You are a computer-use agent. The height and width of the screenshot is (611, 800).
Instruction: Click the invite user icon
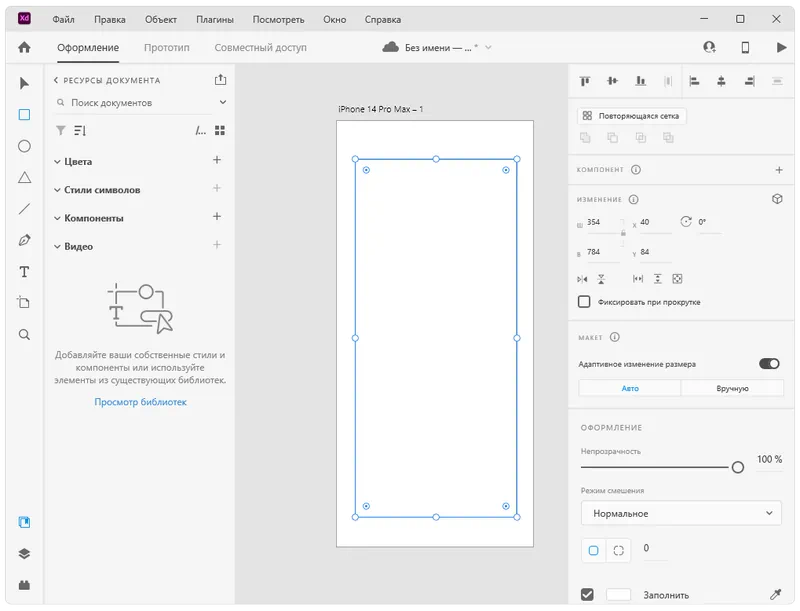[x=709, y=47]
